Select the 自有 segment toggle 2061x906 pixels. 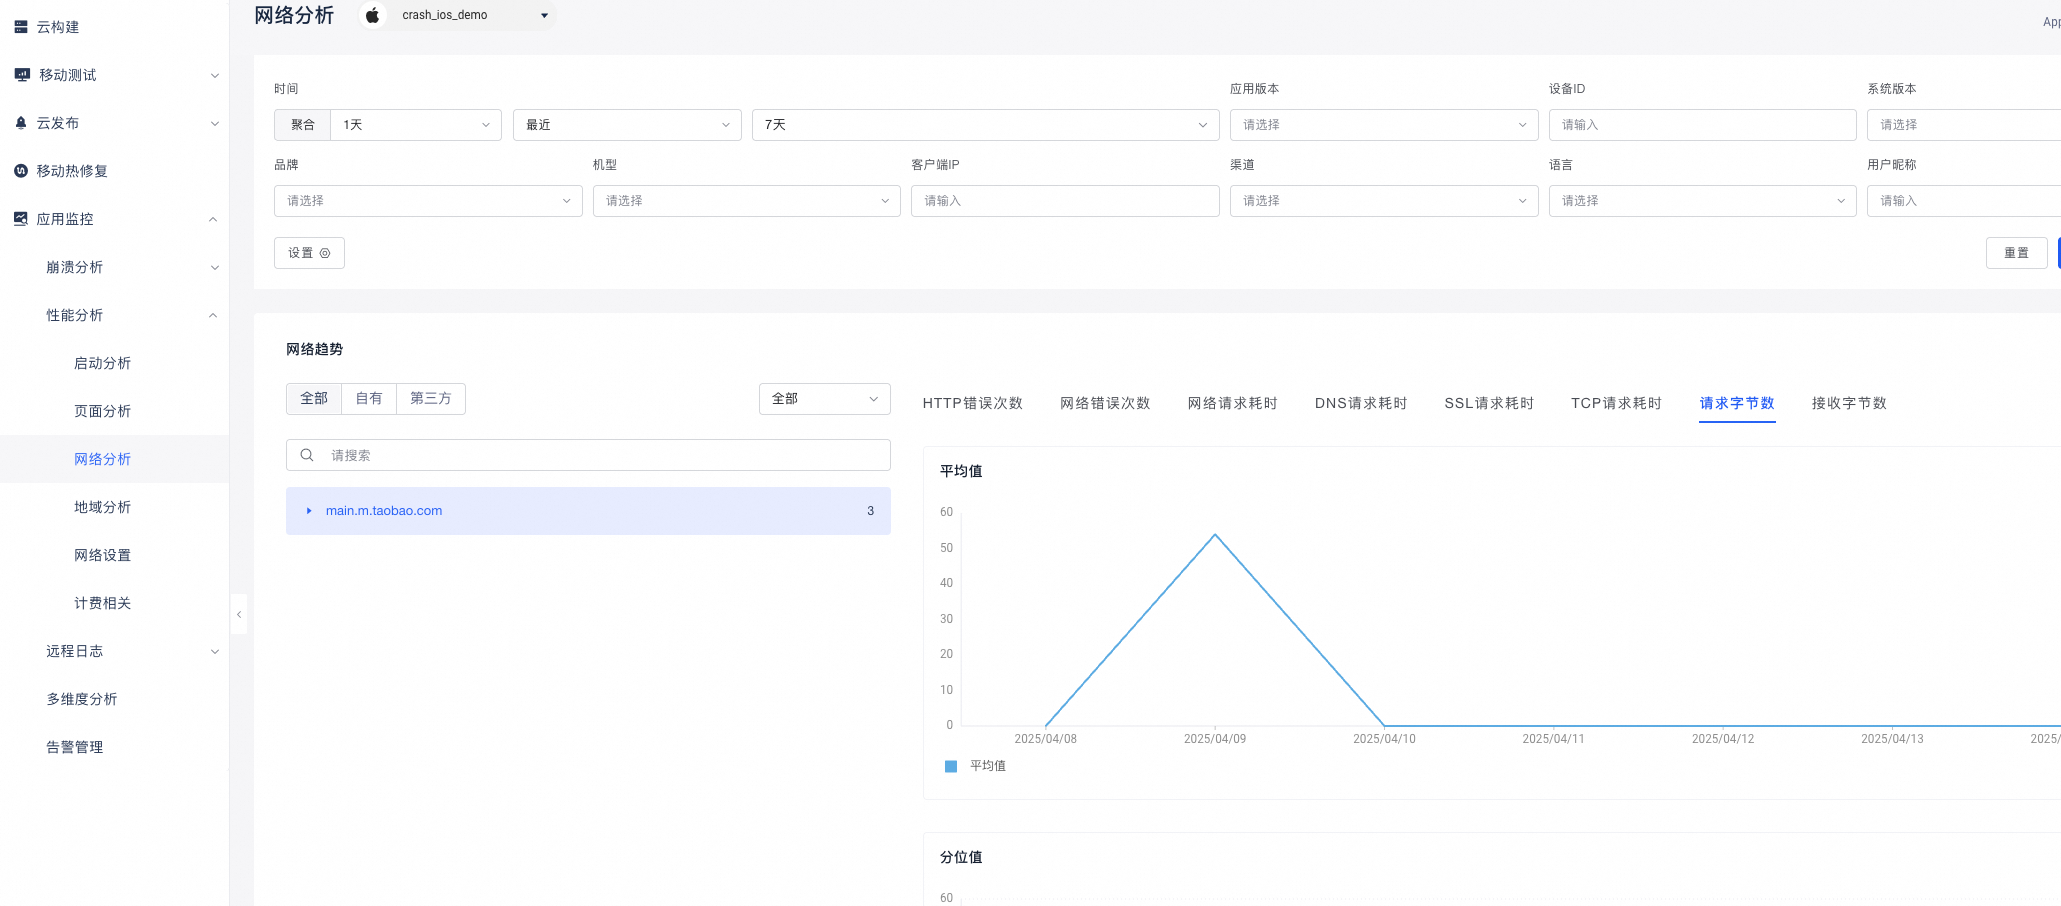pos(369,399)
